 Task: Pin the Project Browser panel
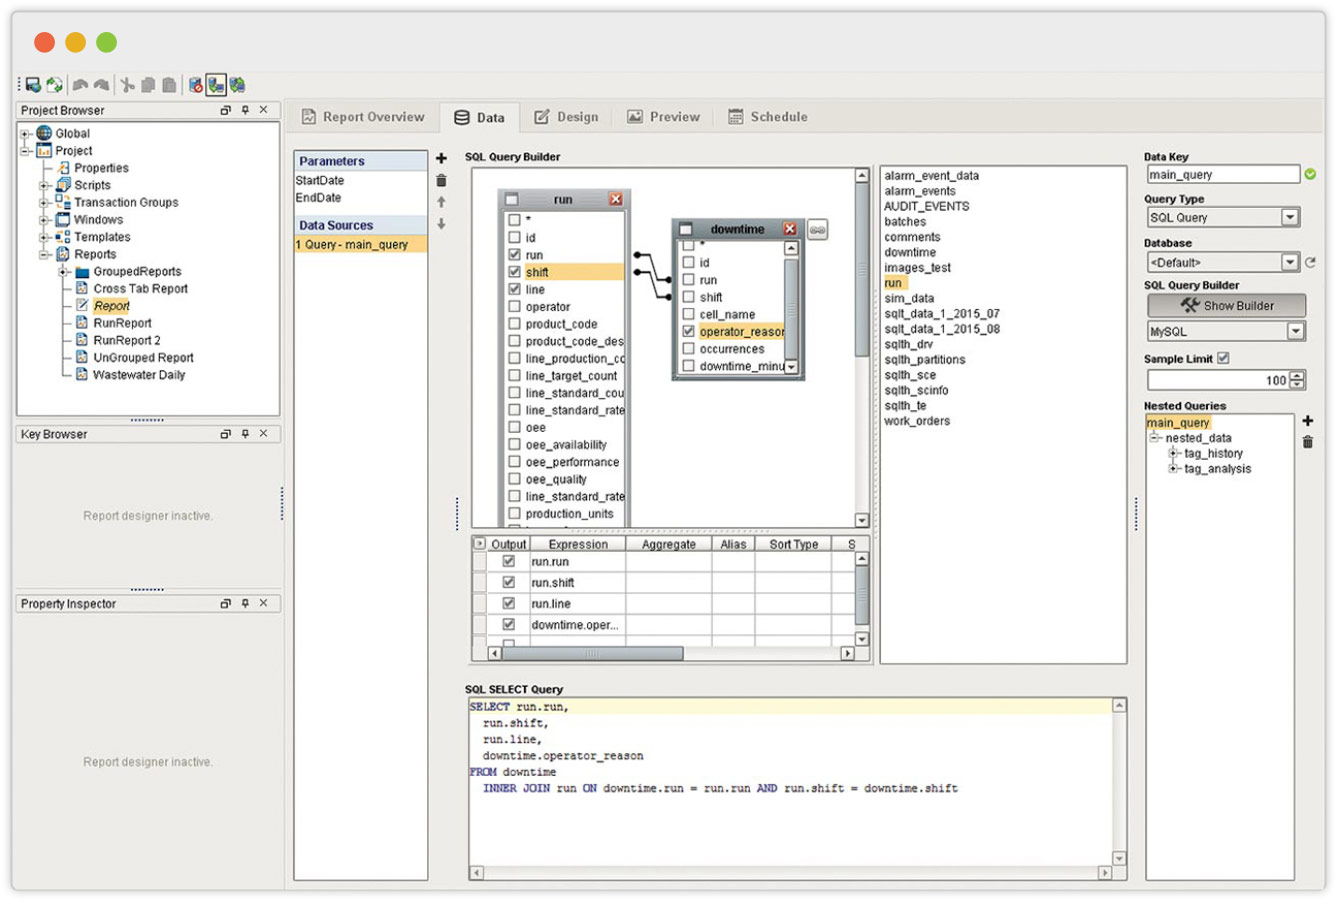pyautogui.click(x=245, y=110)
